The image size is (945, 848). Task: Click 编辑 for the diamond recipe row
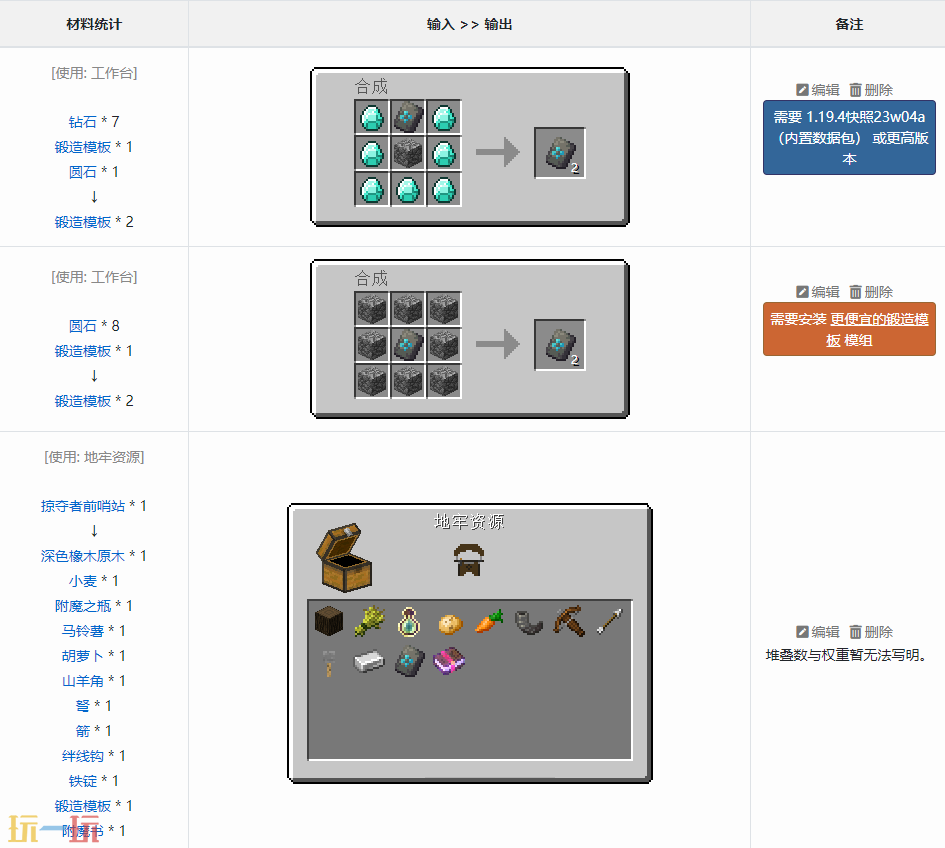[x=818, y=90]
